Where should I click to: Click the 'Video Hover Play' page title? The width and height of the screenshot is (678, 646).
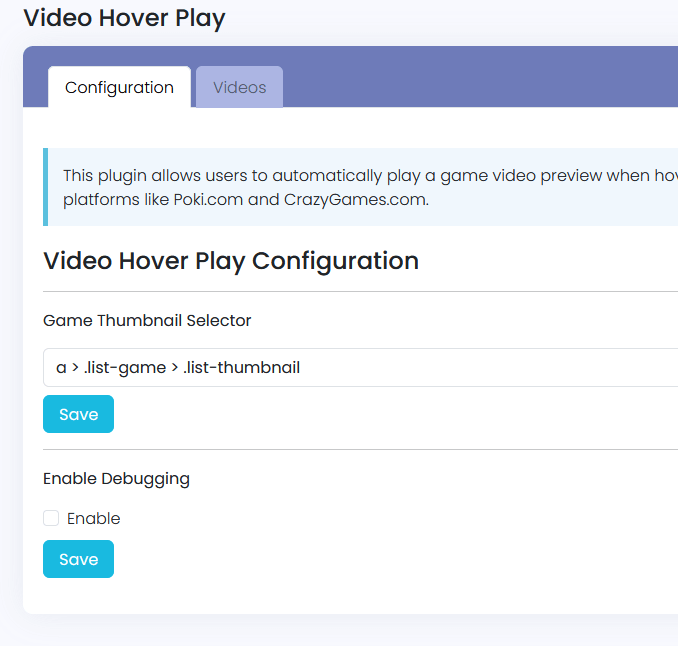pos(124,18)
